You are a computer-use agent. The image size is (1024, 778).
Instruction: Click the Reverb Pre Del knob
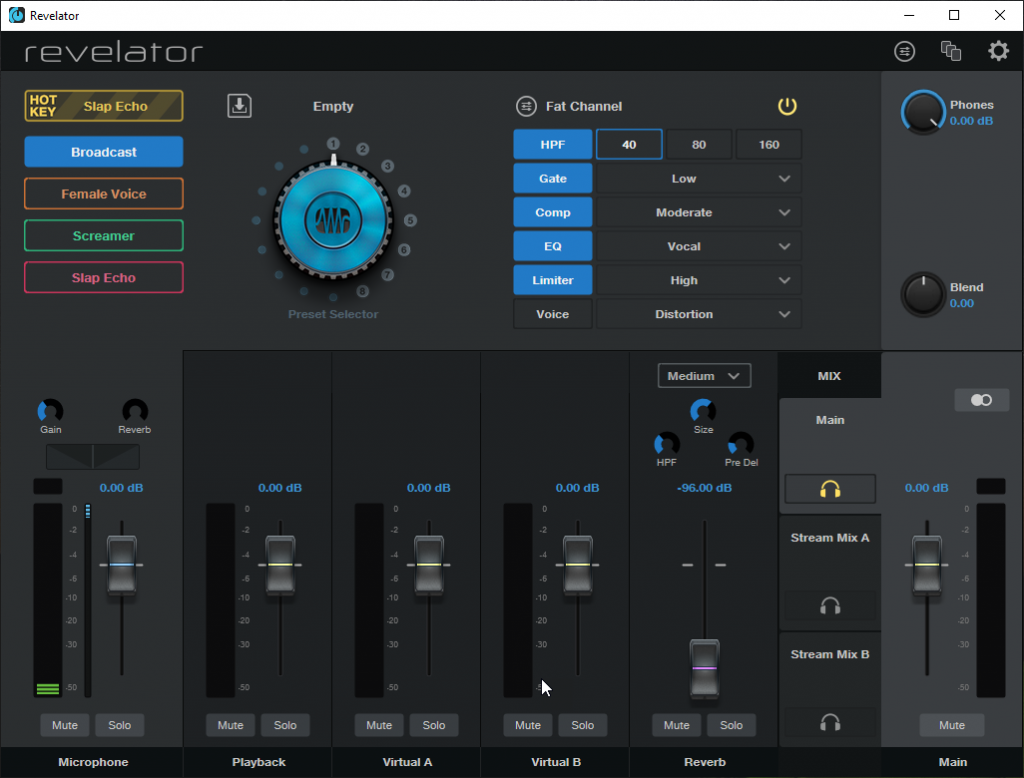point(741,444)
